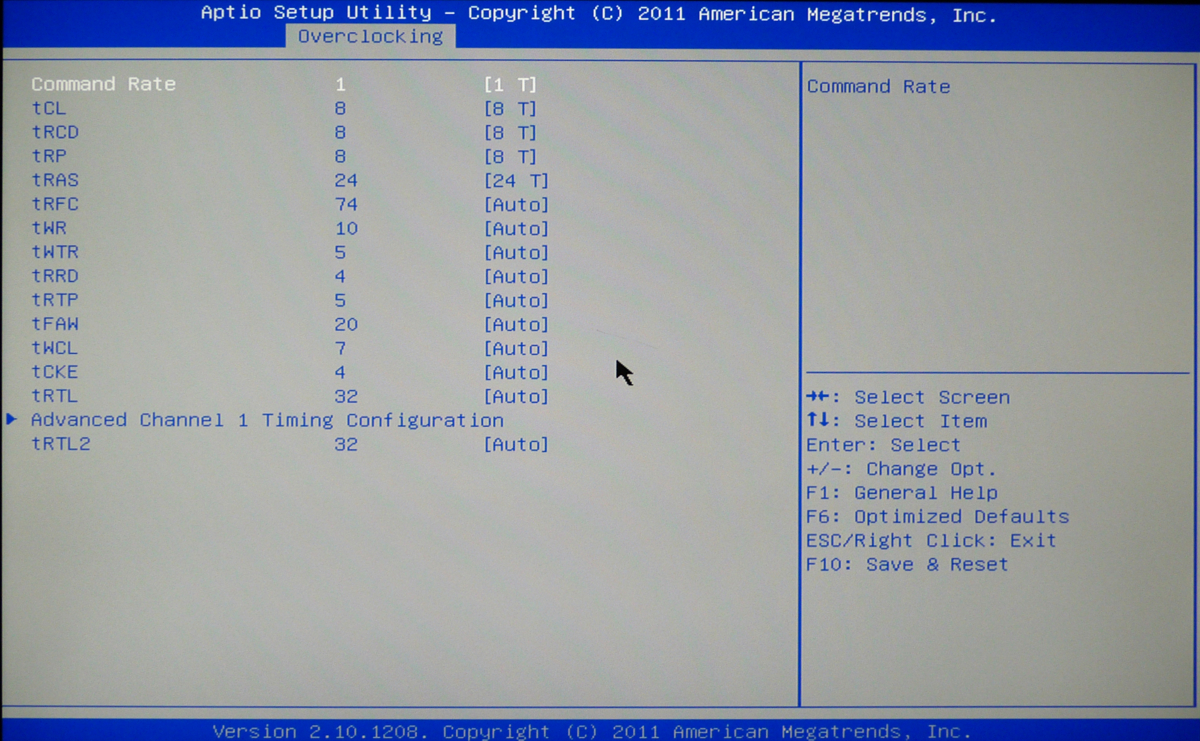Select the tRAS row label

pyautogui.click(x=55, y=180)
